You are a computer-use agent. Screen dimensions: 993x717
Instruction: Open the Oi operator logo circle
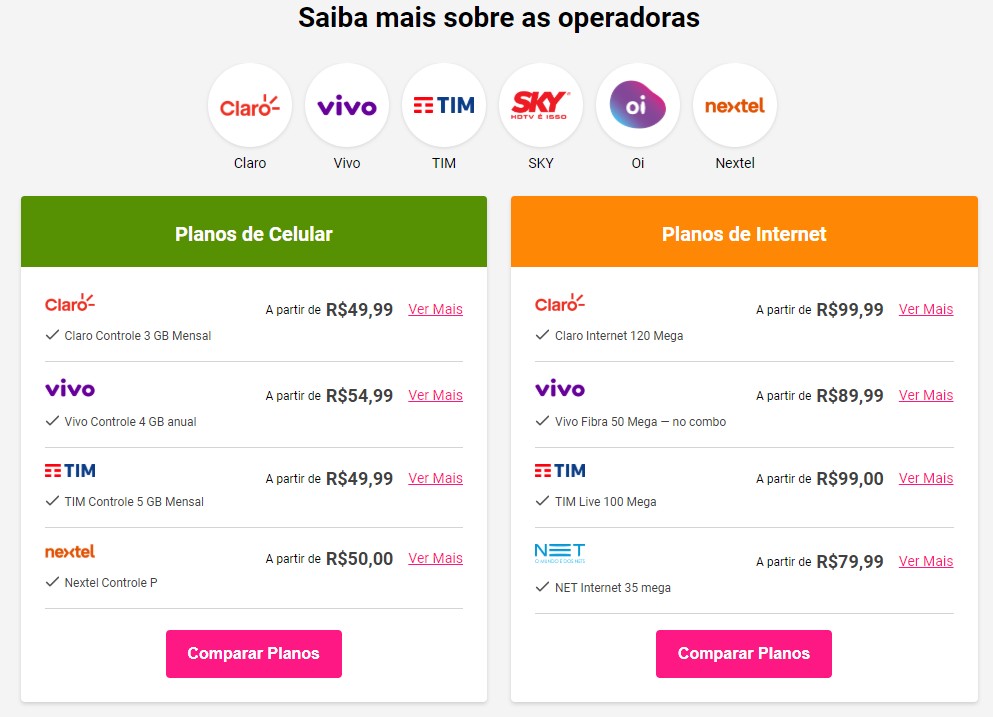pos(638,106)
